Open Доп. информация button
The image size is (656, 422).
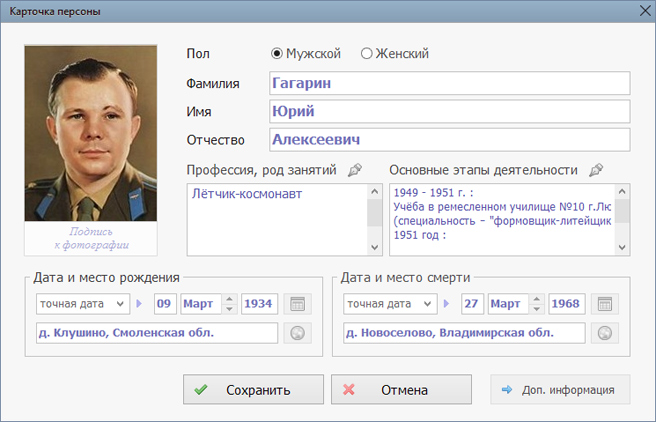560,389
